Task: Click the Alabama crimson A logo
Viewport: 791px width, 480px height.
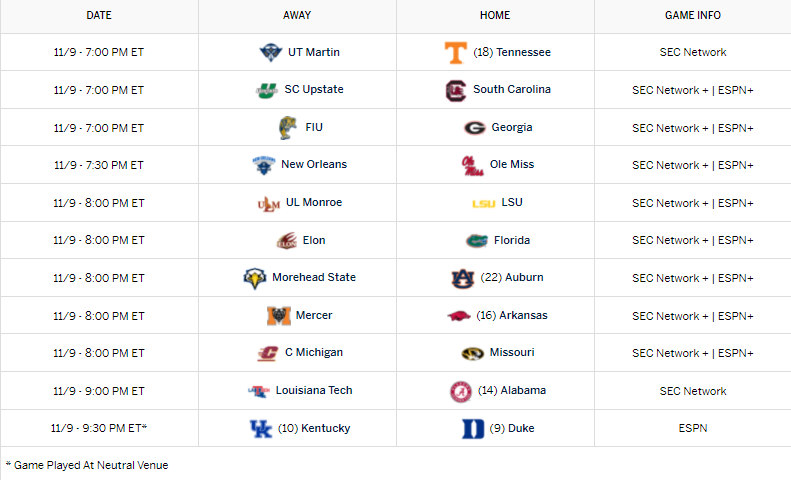Action: (x=461, y=391)
